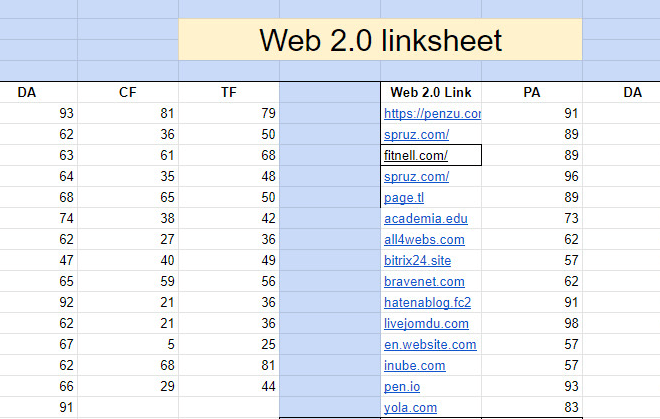Select PA cell with value 83
The width and height of the screenshot is (660, 419).
tap(532, 408)
